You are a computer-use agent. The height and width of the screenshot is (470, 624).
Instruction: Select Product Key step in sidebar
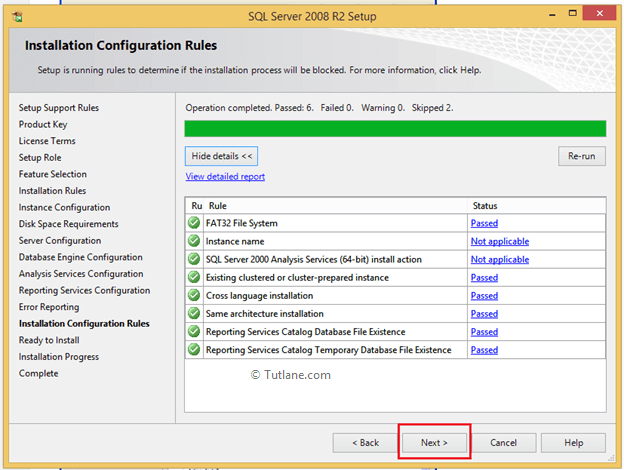tap(43, 125)
